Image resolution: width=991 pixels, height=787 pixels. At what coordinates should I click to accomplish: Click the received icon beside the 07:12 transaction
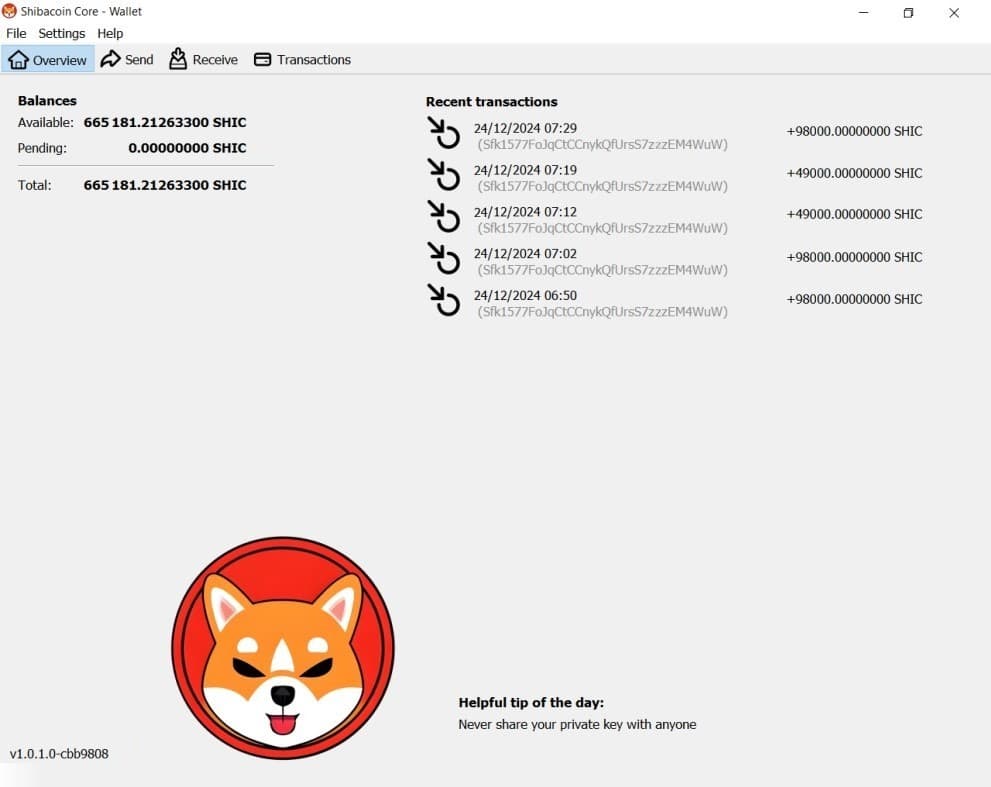click(443, 218)
